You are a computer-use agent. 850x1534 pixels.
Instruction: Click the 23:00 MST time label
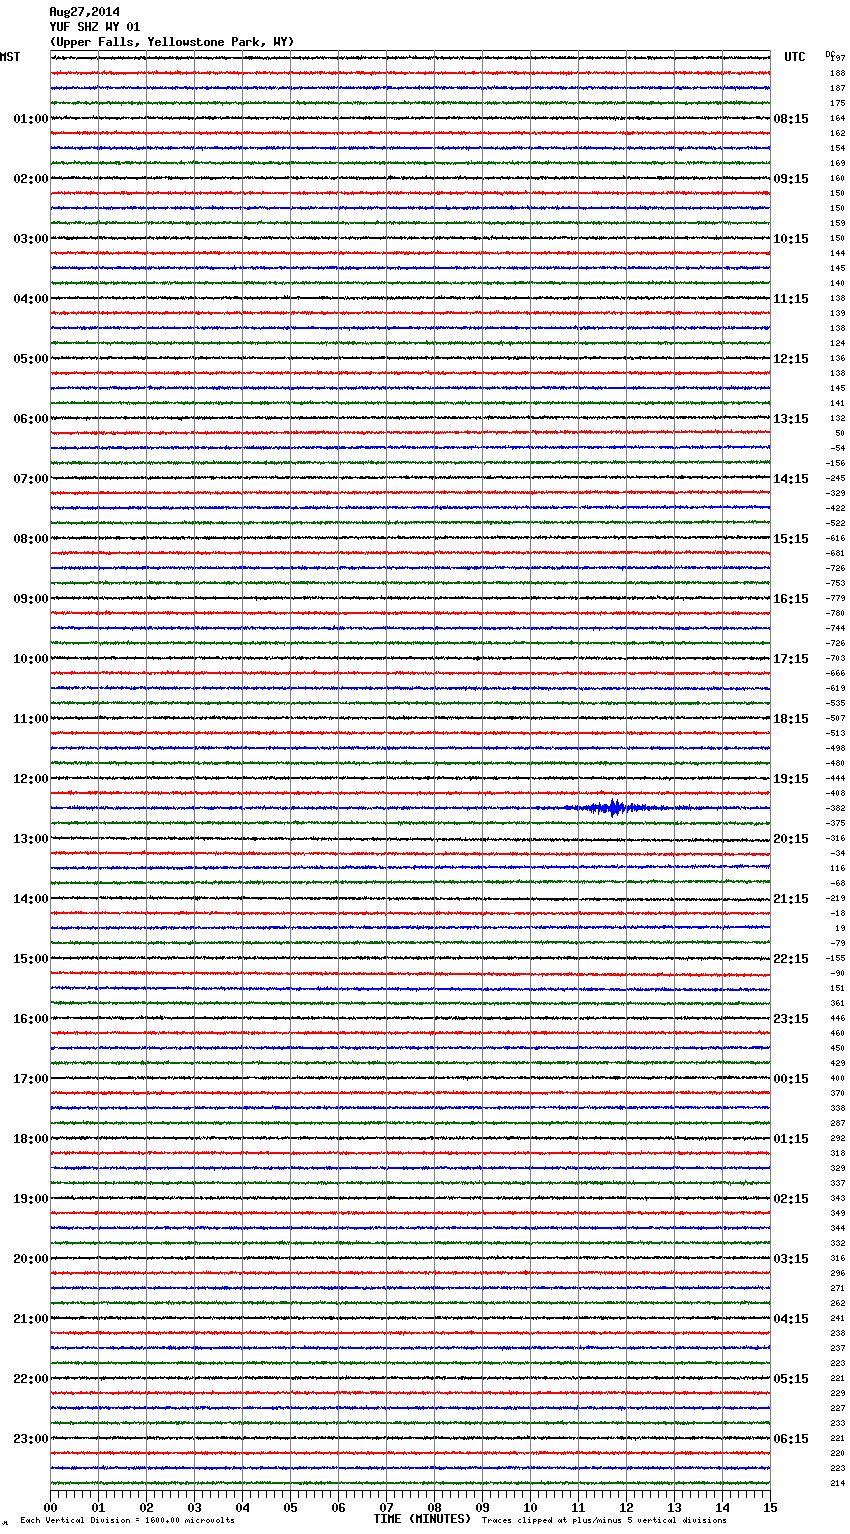[31, 1439]
